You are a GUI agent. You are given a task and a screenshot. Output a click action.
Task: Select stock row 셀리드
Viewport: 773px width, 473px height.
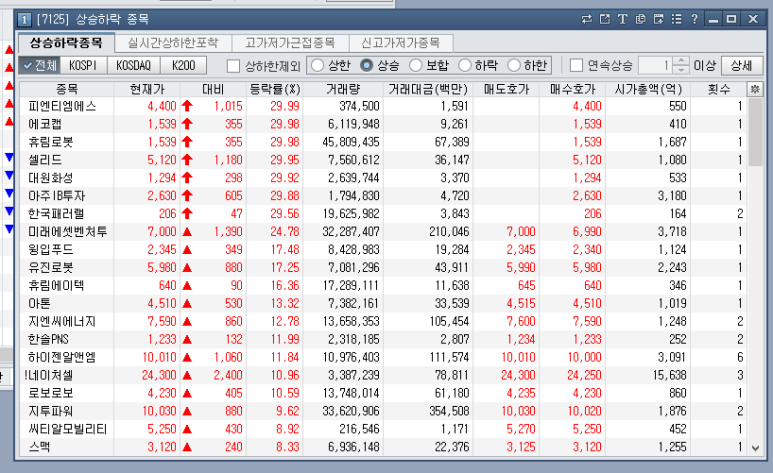point(384,160)
